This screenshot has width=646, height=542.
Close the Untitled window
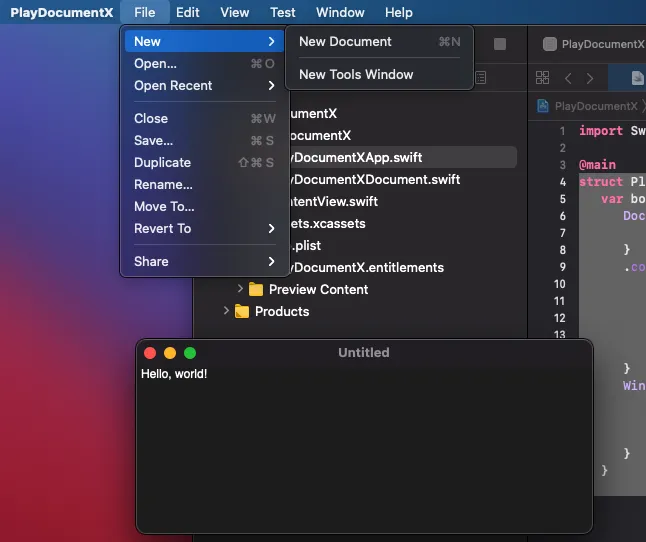click(x=150, y=353)
